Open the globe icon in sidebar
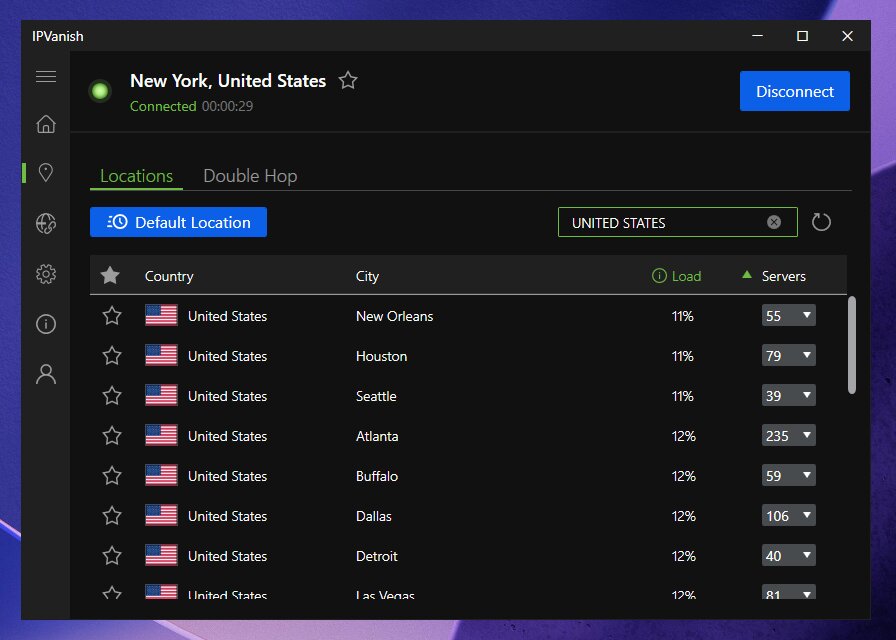The width and height of the screenshot is (896, 640). pos(45,224)
